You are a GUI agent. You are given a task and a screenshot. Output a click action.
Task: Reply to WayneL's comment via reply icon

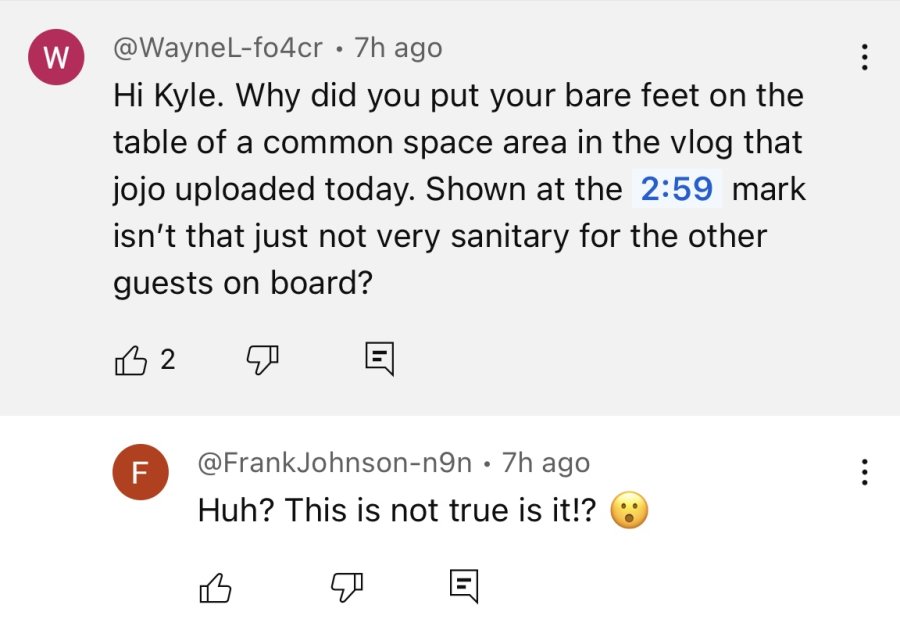[x=380, y=359]
